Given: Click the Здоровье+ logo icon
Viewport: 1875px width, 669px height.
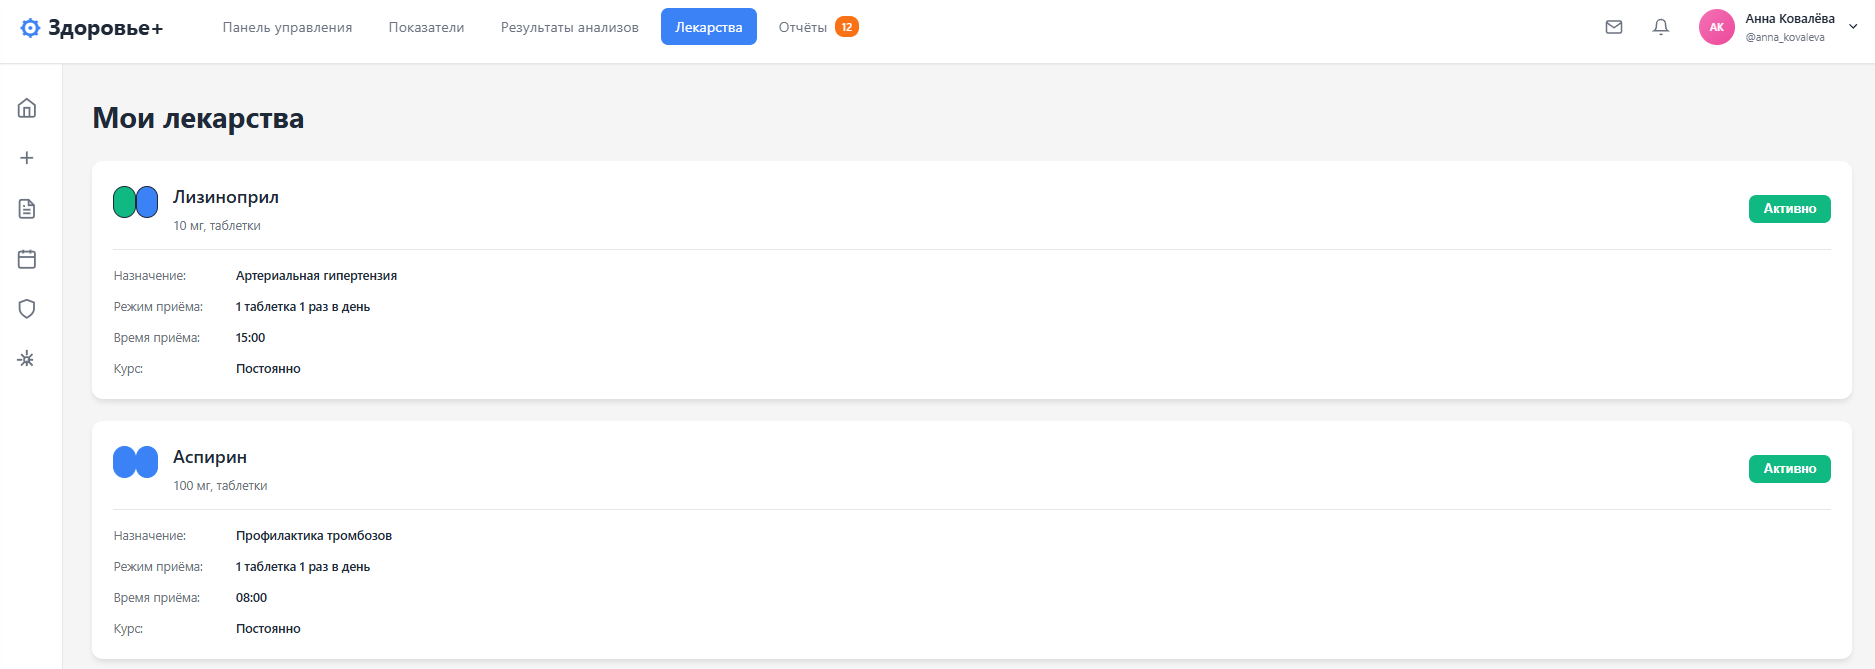Looking at the screenshot, I should coord(31,28).
